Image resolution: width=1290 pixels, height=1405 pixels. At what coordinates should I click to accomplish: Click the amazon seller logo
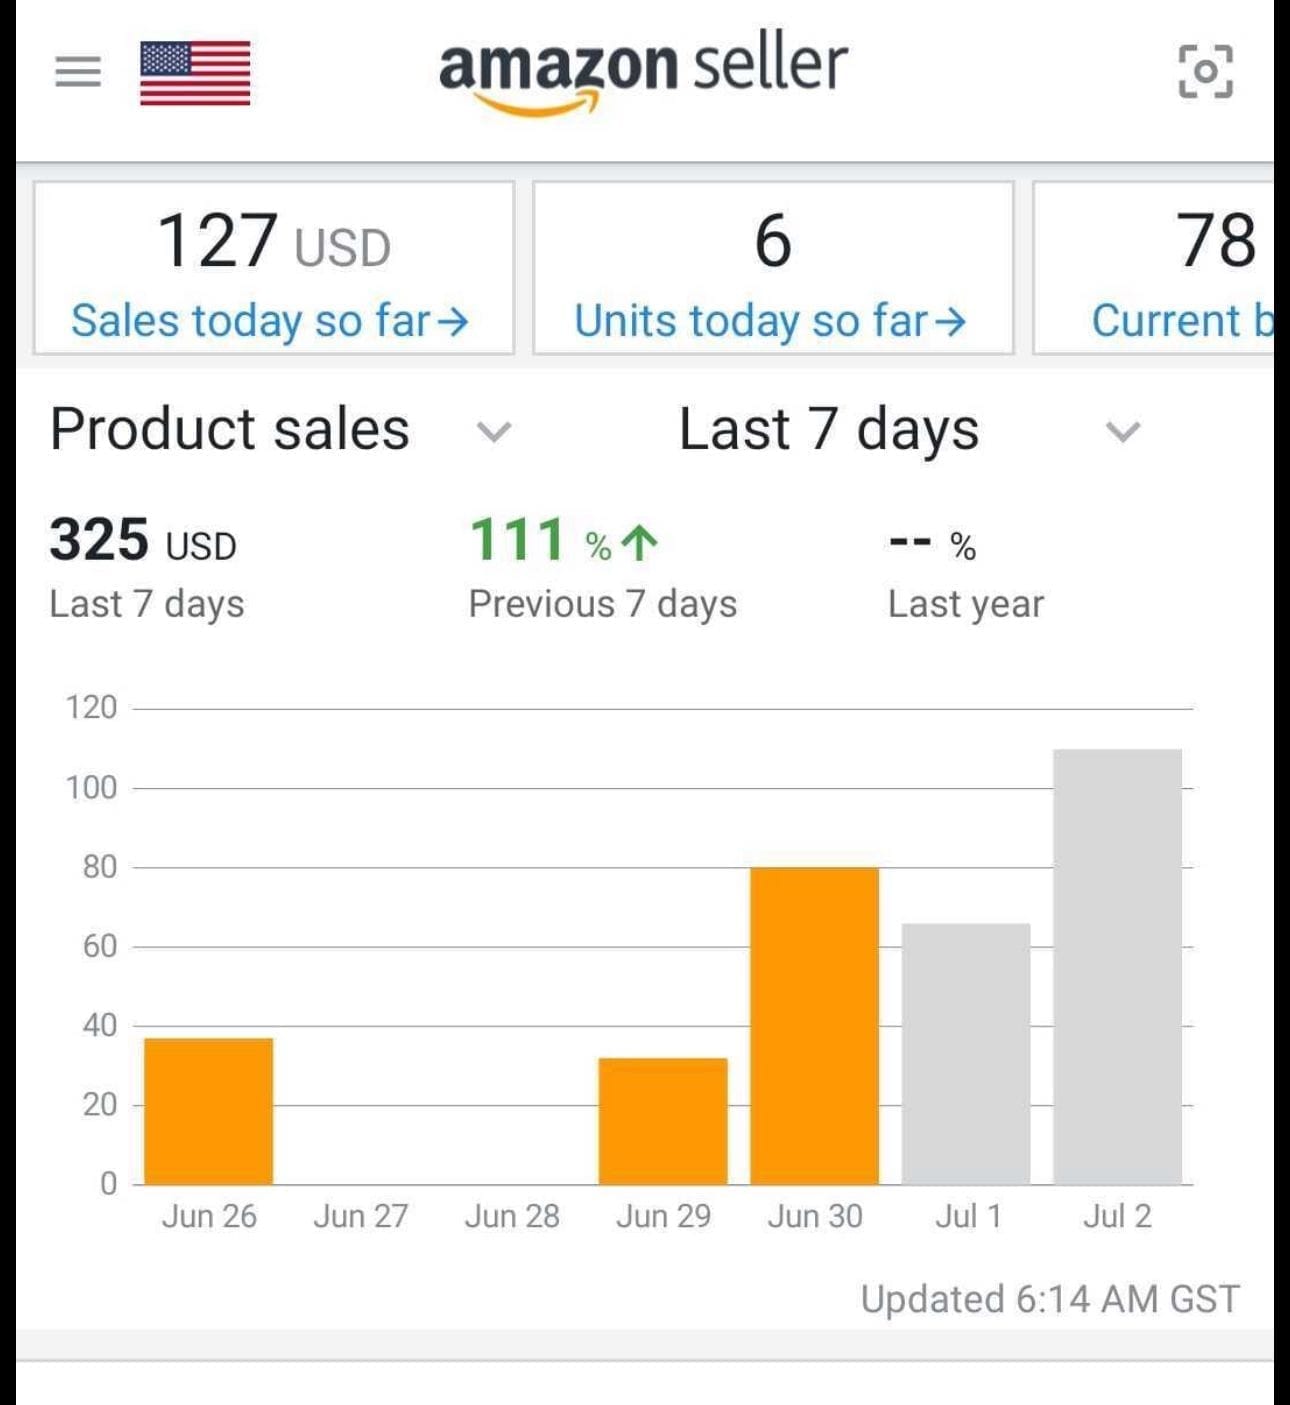click(643, 72)
